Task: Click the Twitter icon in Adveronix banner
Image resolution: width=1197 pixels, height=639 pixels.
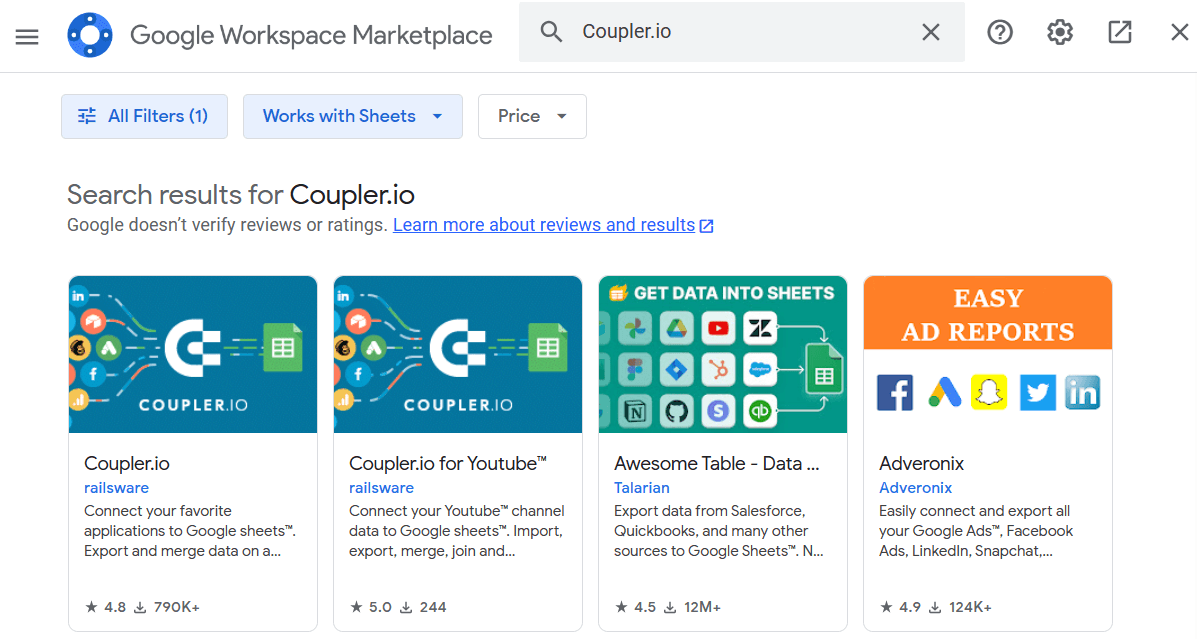Action: (x=1037, y=392)
